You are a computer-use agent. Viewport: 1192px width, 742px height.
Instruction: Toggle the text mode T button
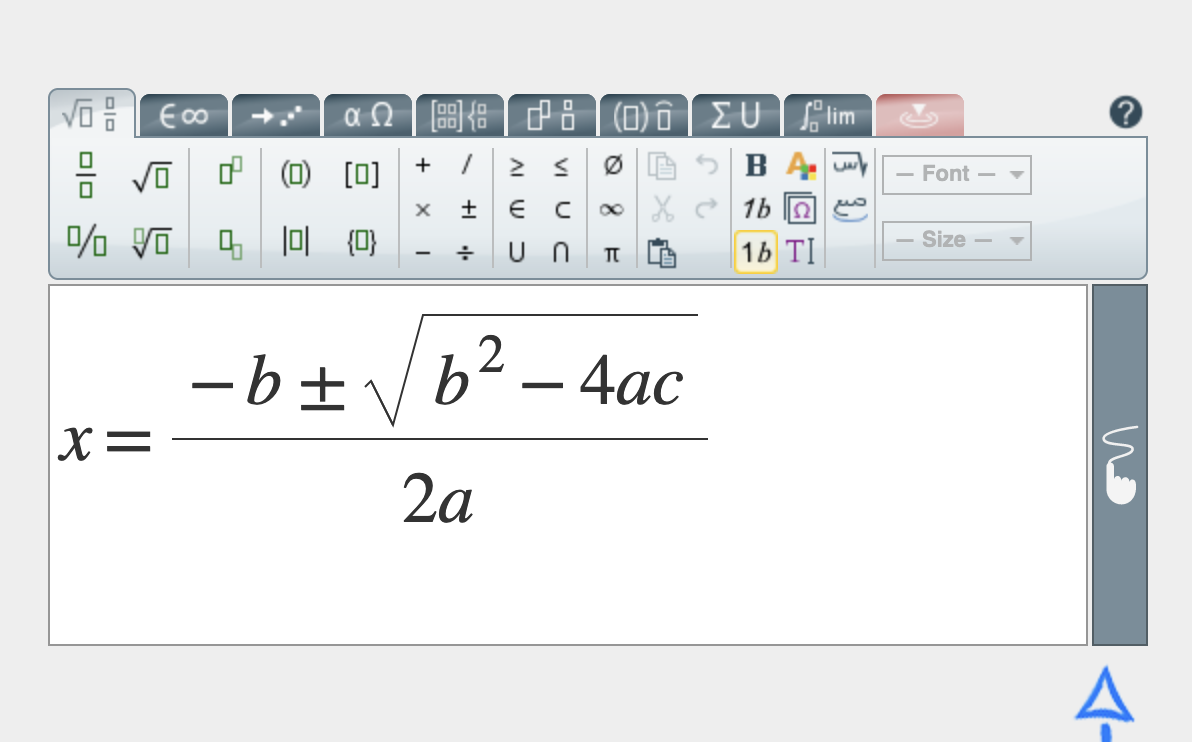800,252
